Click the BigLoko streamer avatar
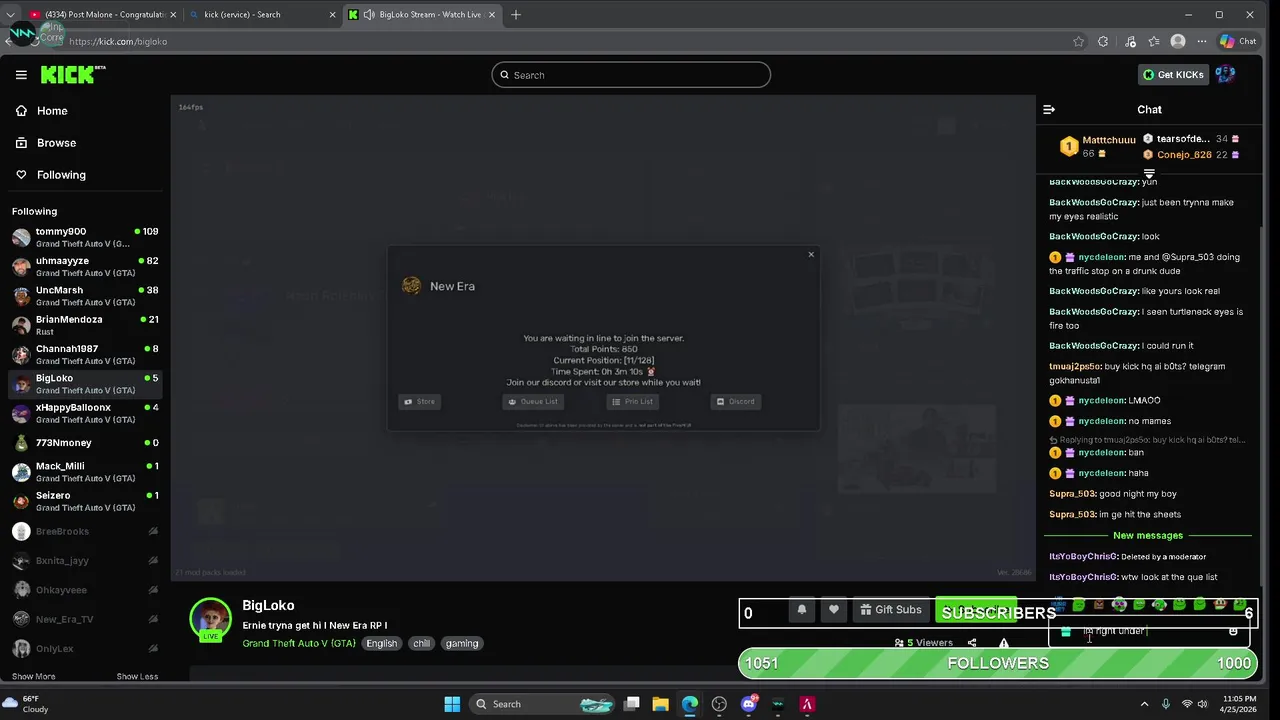This screenshot has height=720, width=1280. pyautogui.click(x=211, y=620)
